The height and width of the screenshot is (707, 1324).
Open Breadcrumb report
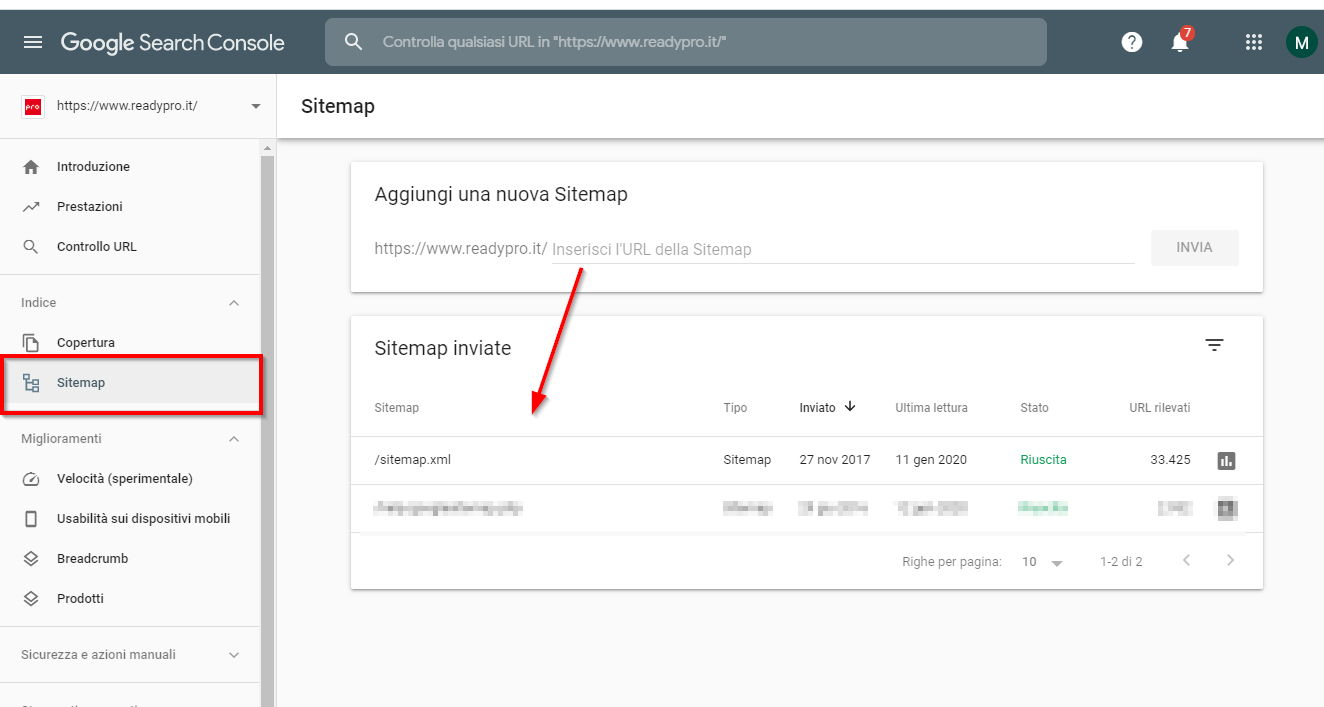pyautogui.click(x=93, y=559)
